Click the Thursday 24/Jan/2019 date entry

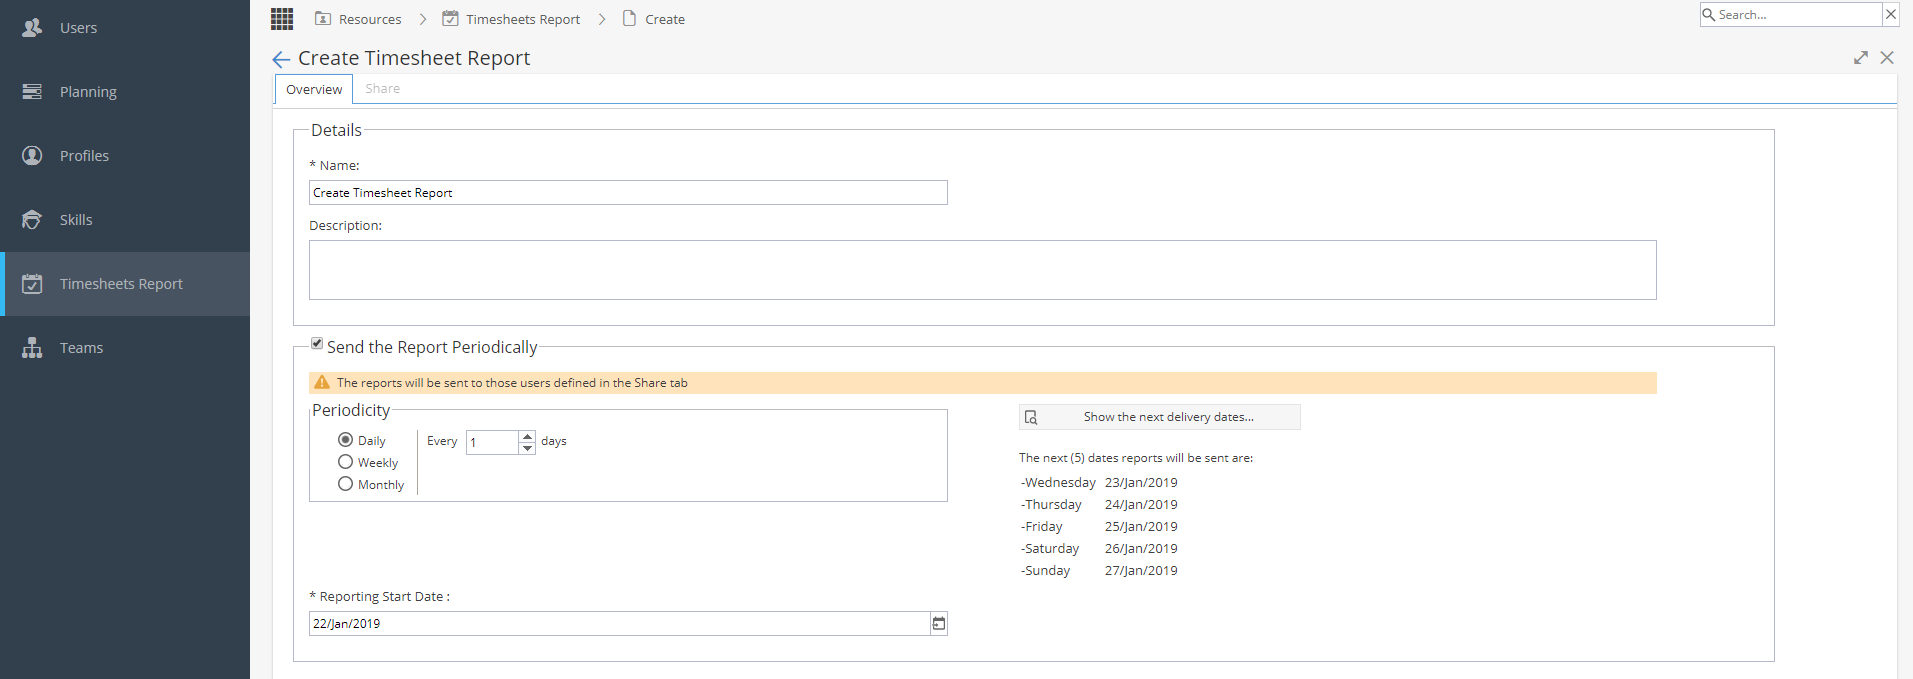1099,505
